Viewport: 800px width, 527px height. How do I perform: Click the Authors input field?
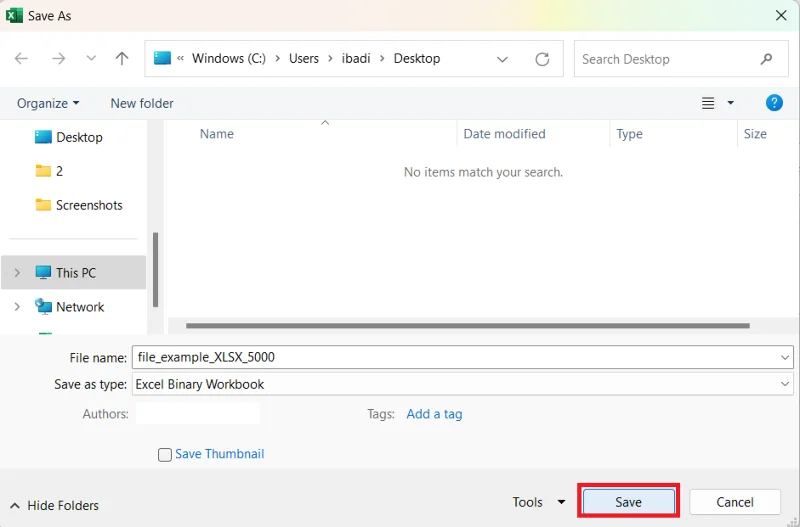pyautogui.click(x=198, y=414)
